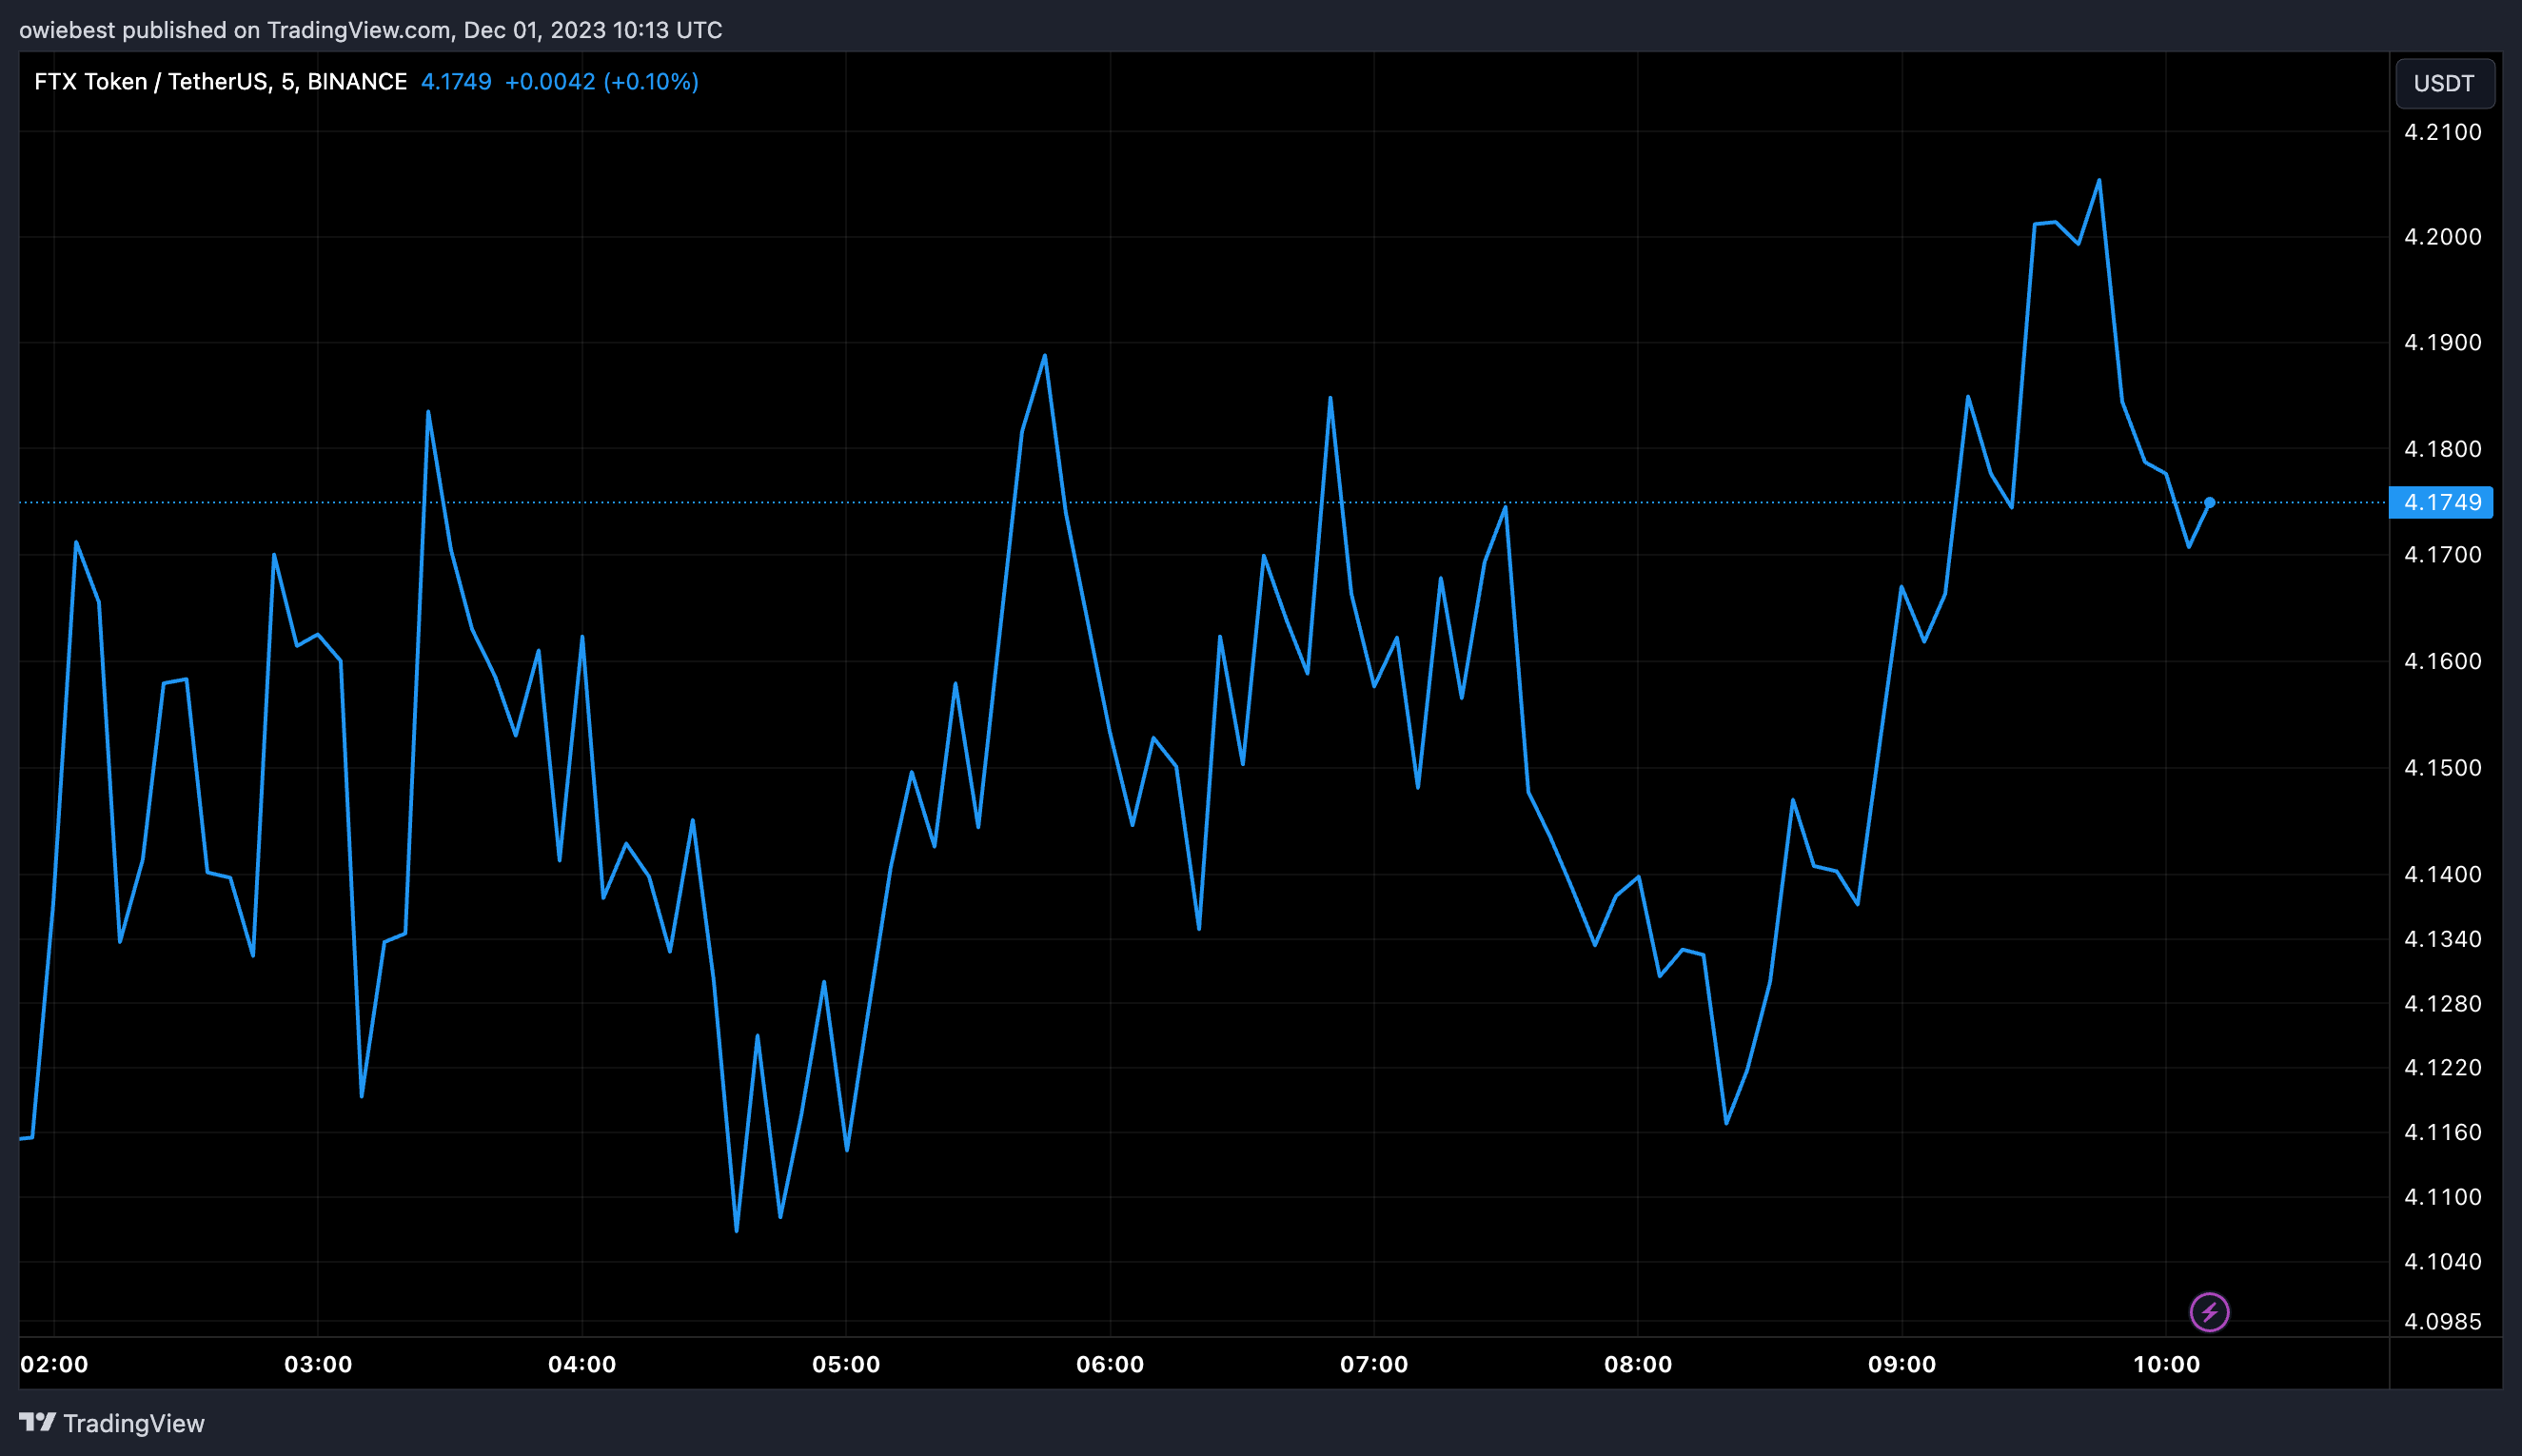Image resolution: width=2522 pixels, height=1456 pixels.
Task: Click the 4.1749 current price label
Action: [x=2441, y=502]
